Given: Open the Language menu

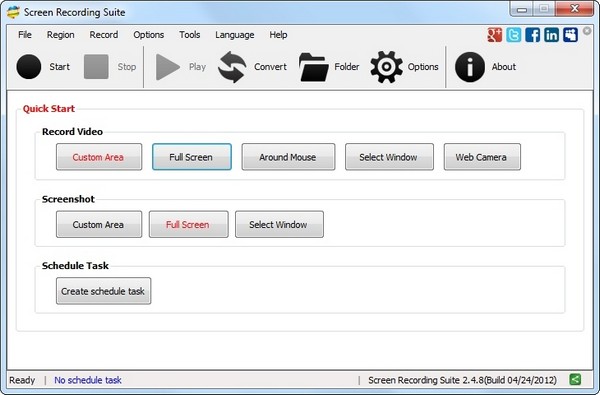Looking at the screenshot, I should tap(235, 35).
